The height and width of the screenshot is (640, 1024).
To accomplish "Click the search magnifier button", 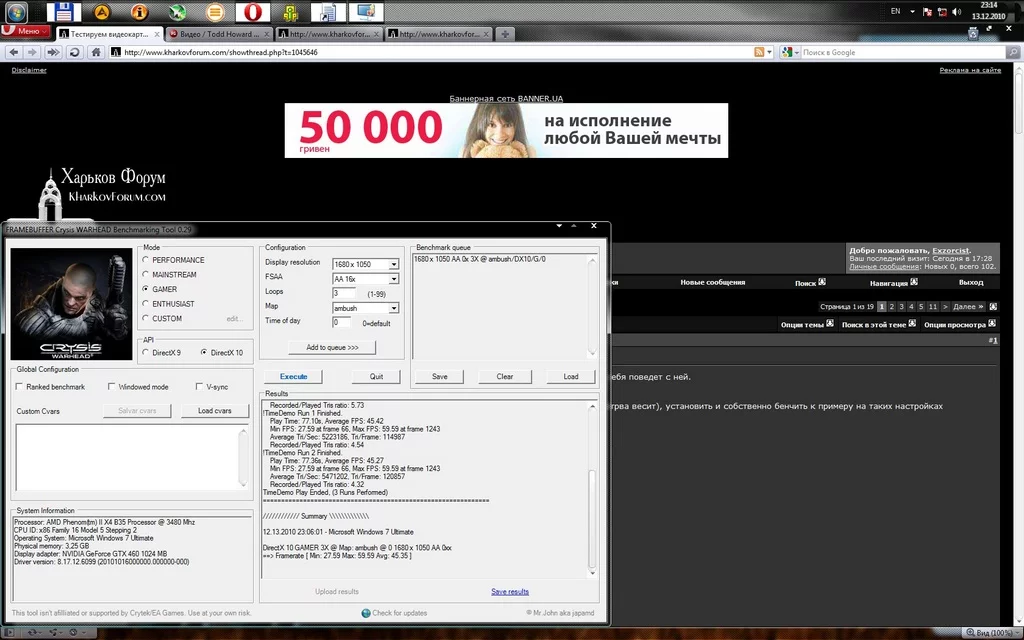I will pyautogui.click(x=1013, y=52).
